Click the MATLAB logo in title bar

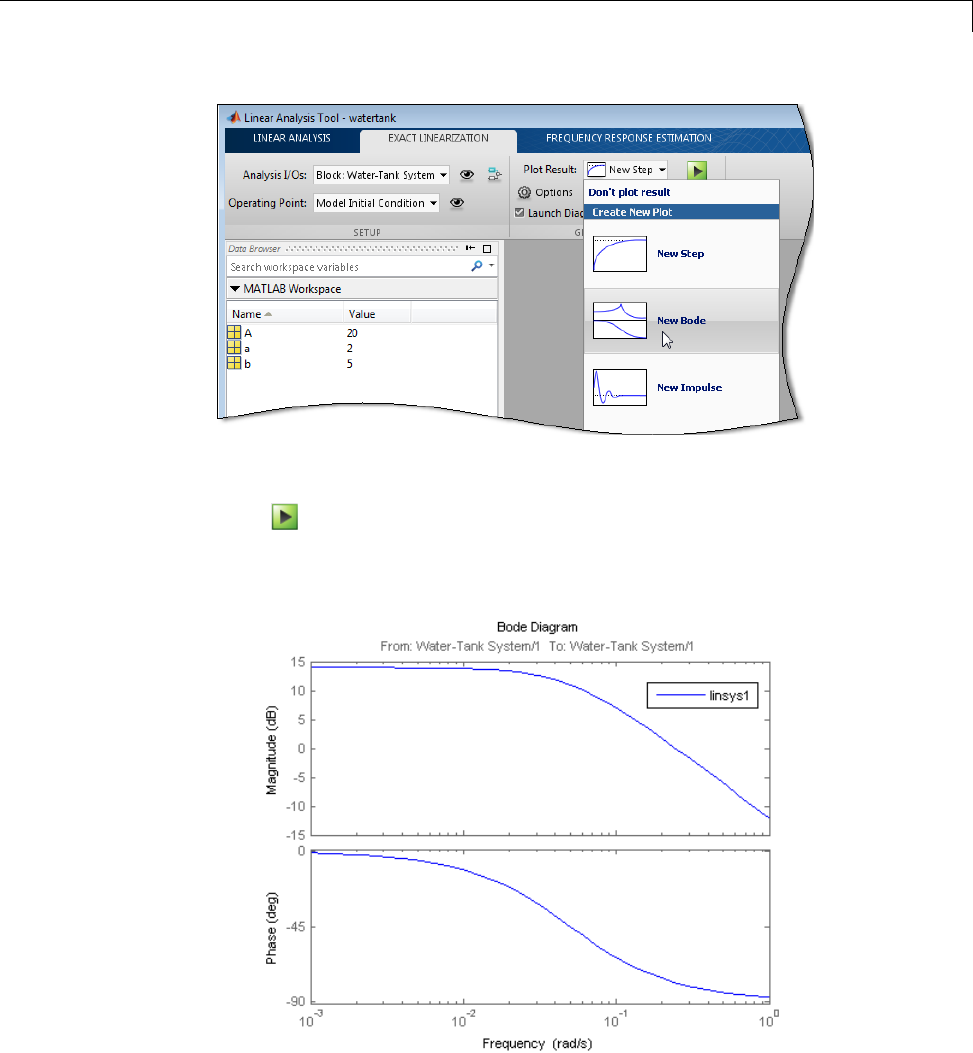[x=234, y=118]
